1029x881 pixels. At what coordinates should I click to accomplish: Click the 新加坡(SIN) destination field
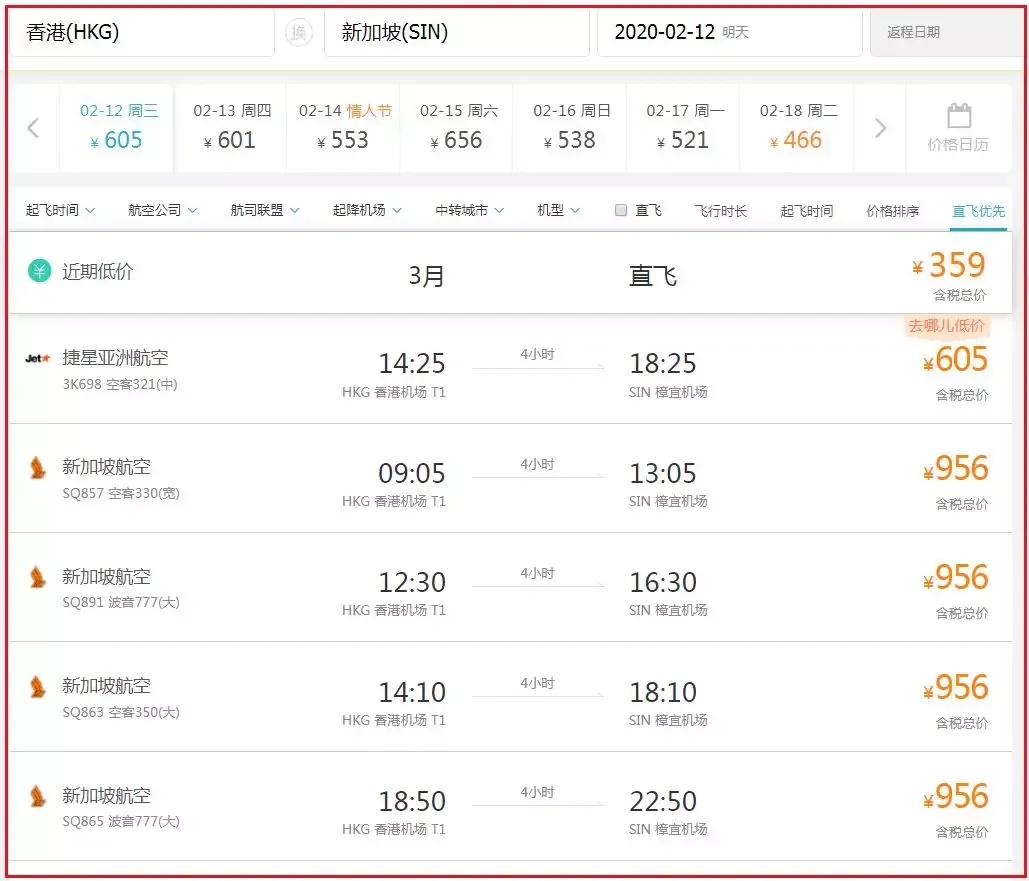[457, 32]
